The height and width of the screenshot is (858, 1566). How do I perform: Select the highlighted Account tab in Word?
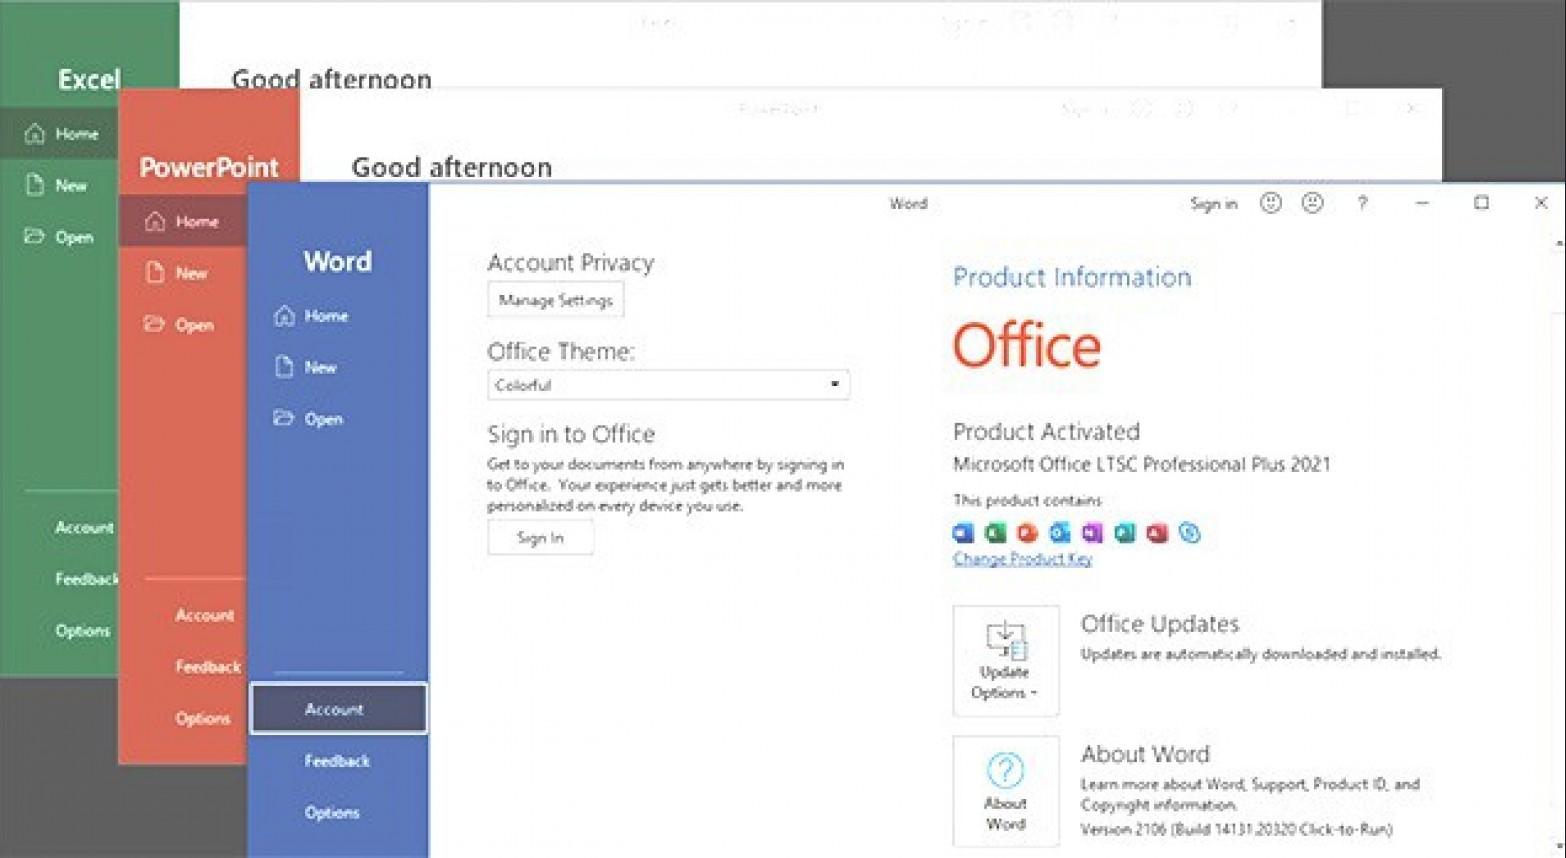click(x=339, y=709)
